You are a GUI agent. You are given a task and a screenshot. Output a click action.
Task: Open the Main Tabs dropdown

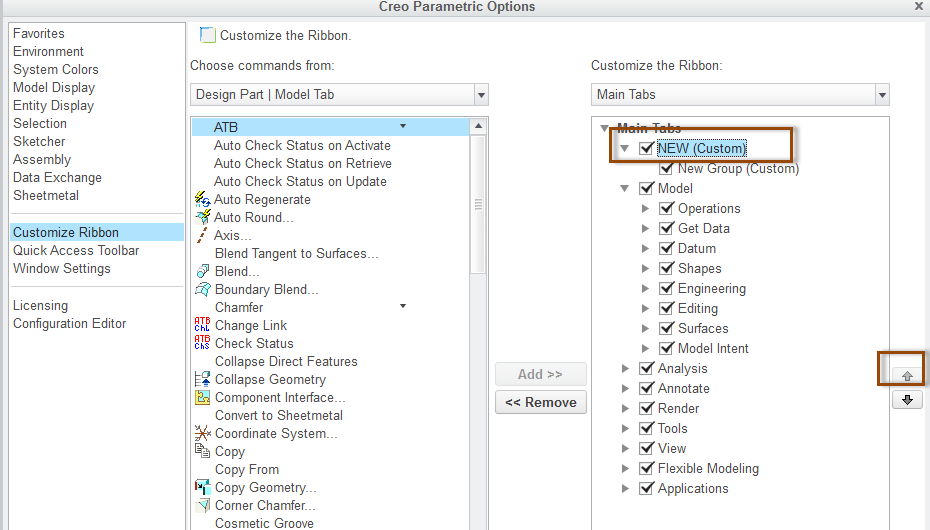pos(882,95)
